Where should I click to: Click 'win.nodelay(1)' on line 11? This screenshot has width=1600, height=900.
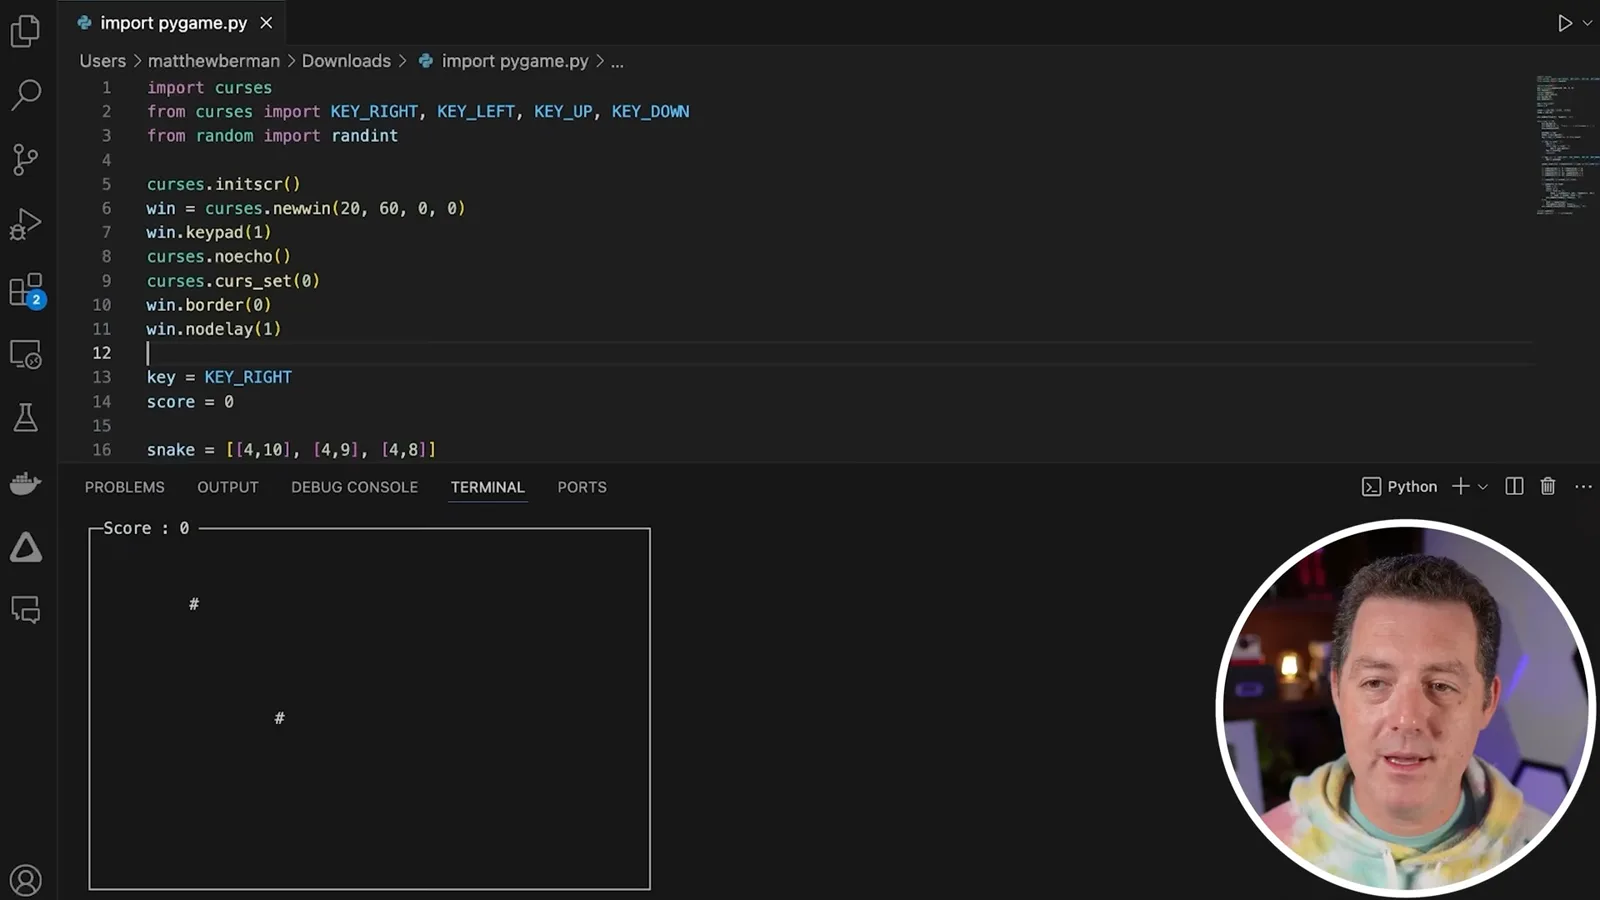(x=214, y=329)
